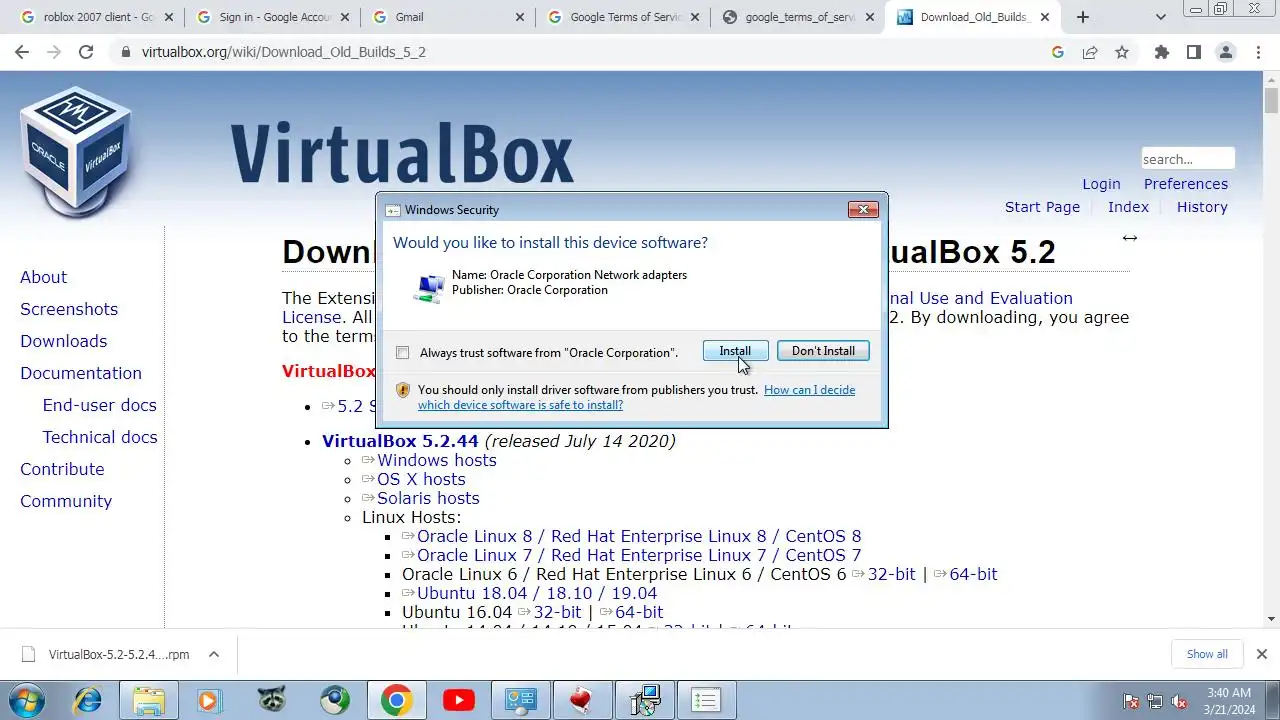Open Preferences link

[x=1185, y=184]
